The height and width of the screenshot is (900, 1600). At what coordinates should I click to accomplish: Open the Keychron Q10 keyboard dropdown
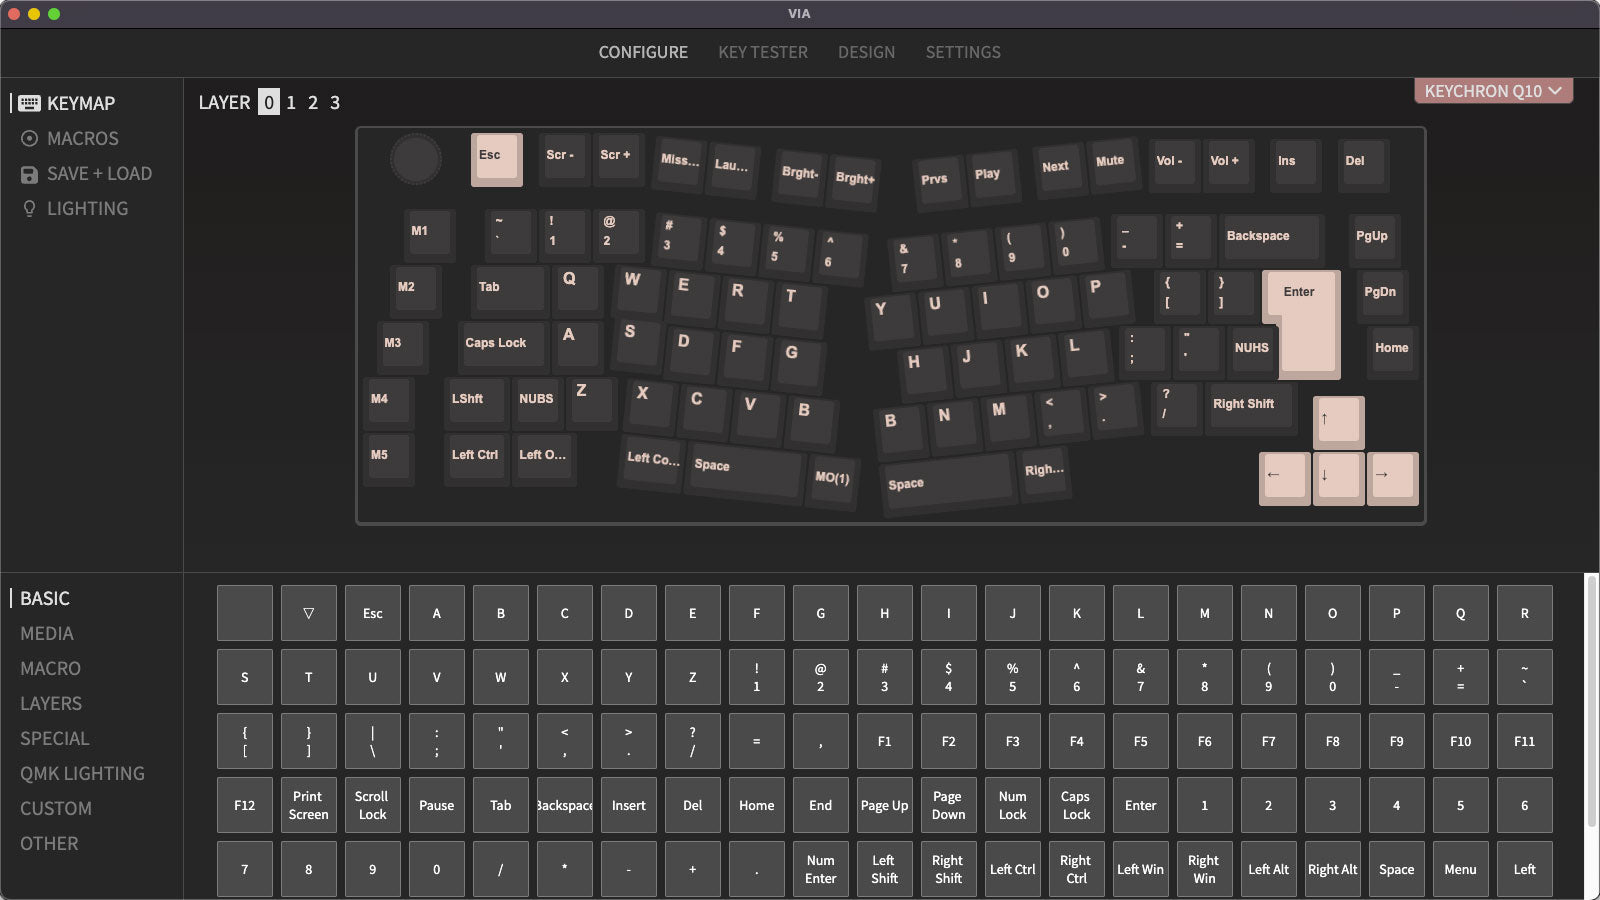pyautogui.click(x=1492, y=91)
